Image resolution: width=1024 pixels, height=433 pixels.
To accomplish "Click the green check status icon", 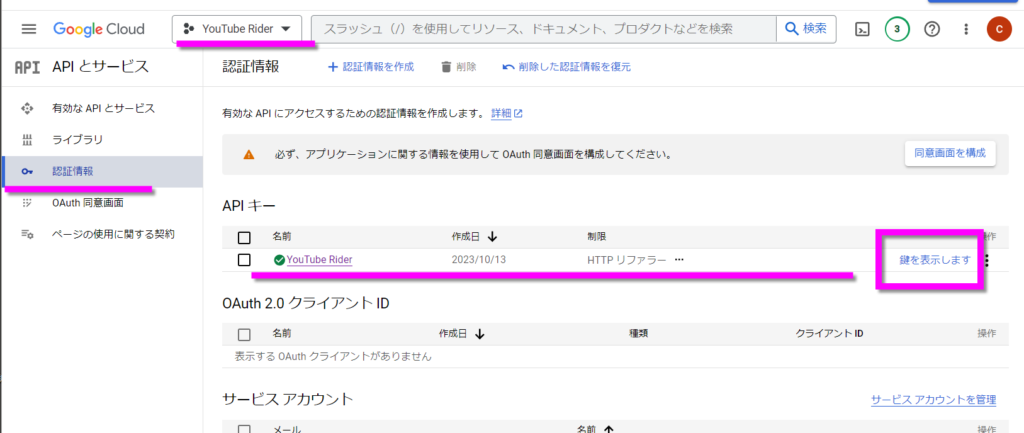I will pos(279,260).
